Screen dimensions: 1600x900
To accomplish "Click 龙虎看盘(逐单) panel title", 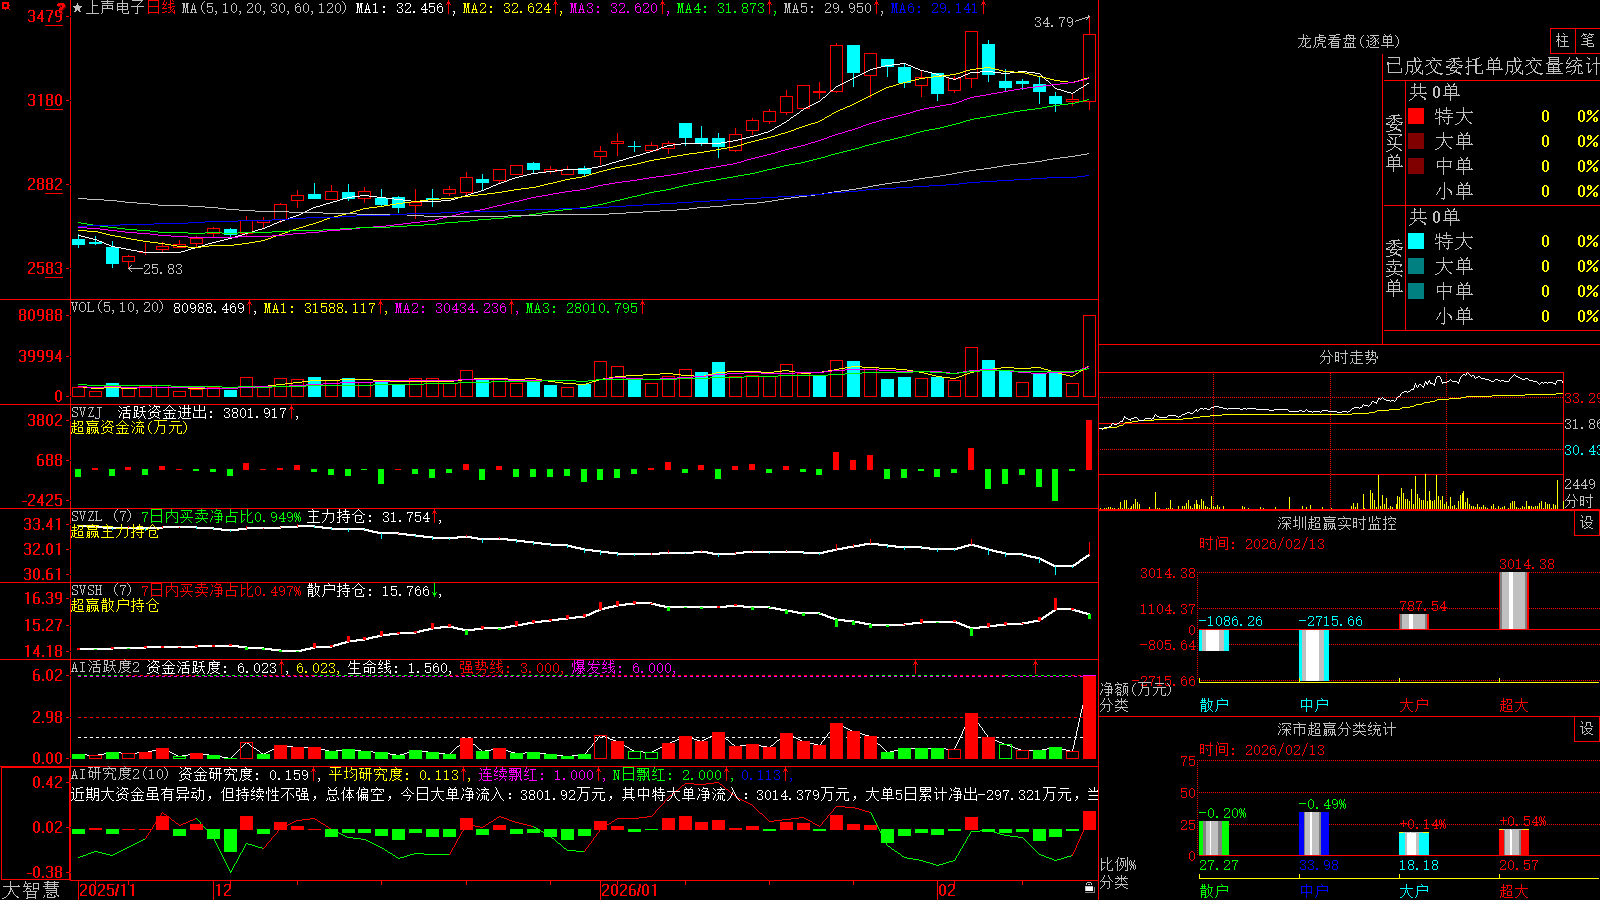I will pos(1348,42).
